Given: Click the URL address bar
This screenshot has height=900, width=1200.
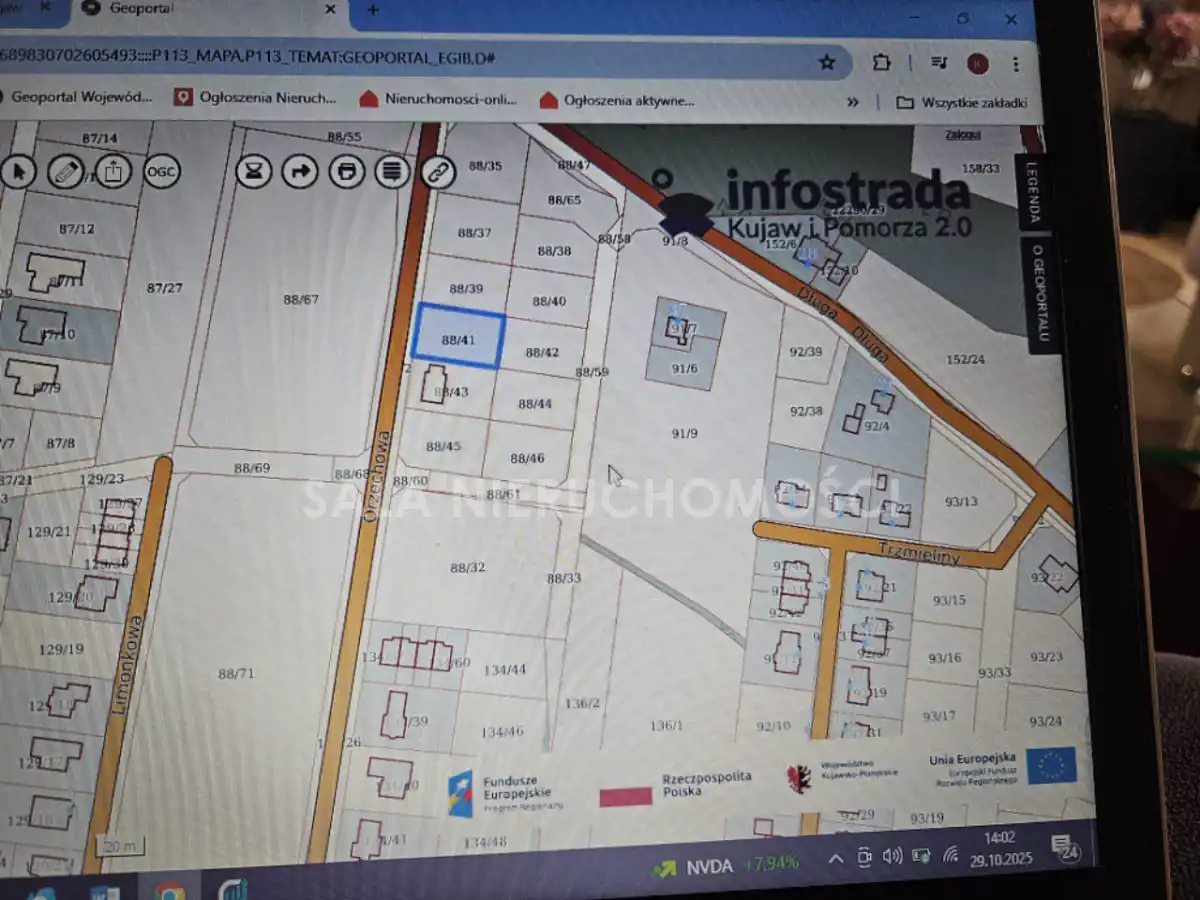Looking at the screenshot, I should click(x=400, y=59).
